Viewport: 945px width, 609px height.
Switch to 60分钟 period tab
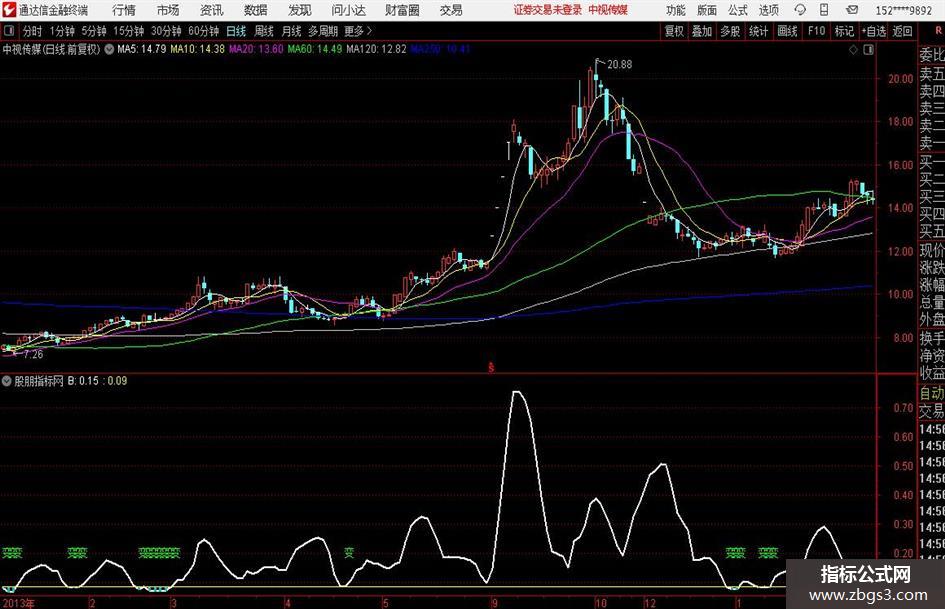pos(203,31)
